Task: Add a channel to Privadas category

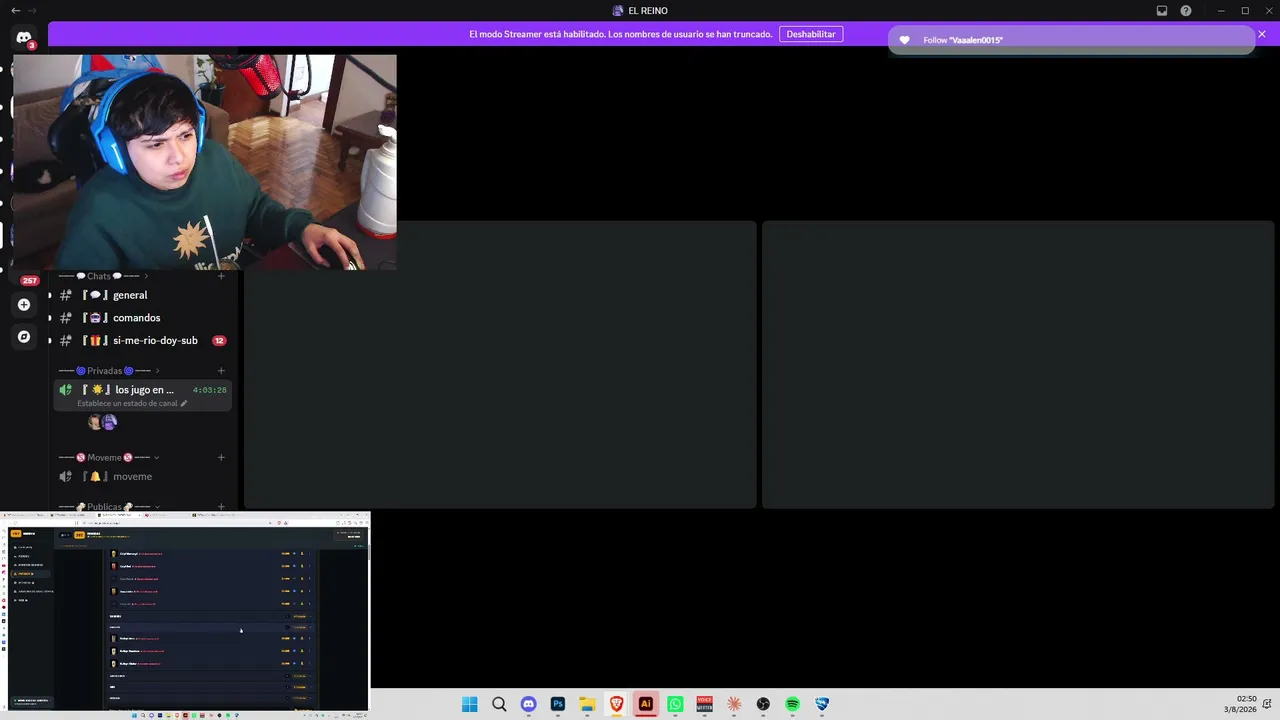Action: click(x=221, y=371)
